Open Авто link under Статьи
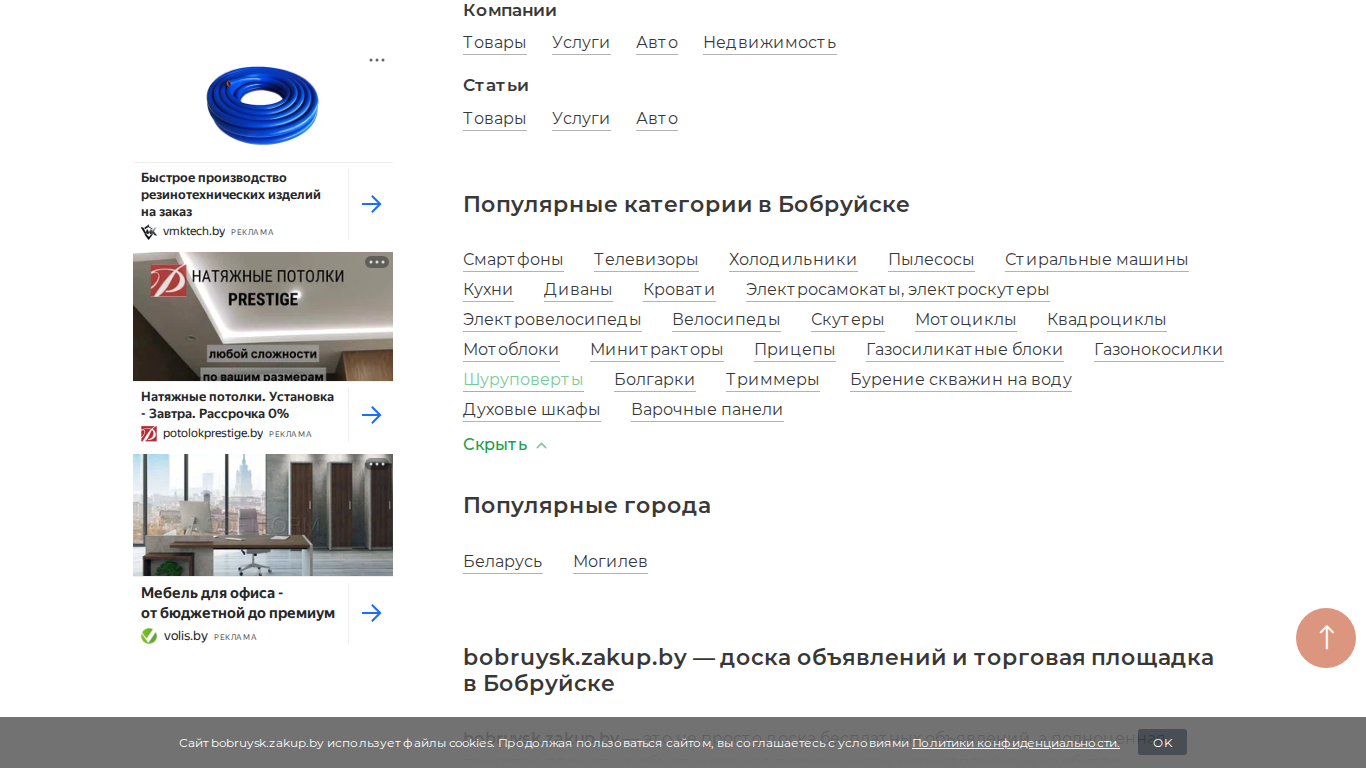1366x768 pixels. [657, 118]
